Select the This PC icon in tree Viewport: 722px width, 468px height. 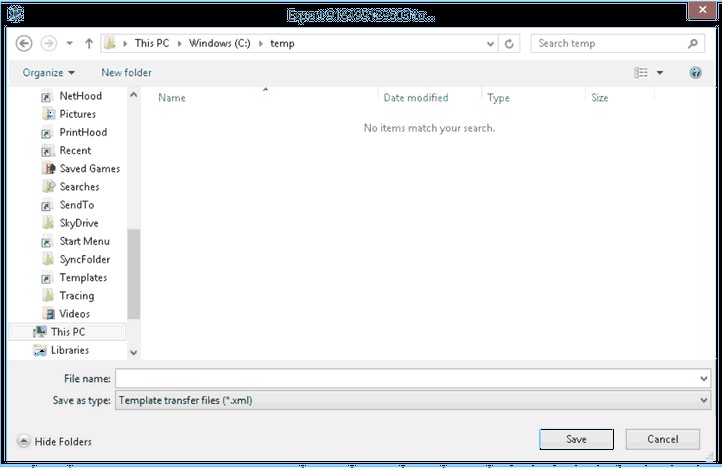[x=40, y=332]
